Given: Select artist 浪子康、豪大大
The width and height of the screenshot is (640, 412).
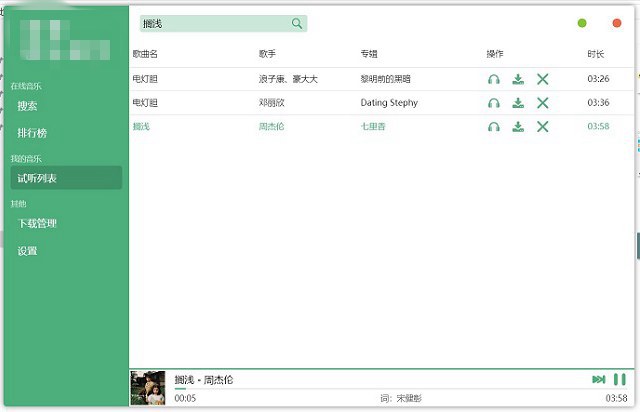Looking at the screenshot, I should click(x=288, y=79).
